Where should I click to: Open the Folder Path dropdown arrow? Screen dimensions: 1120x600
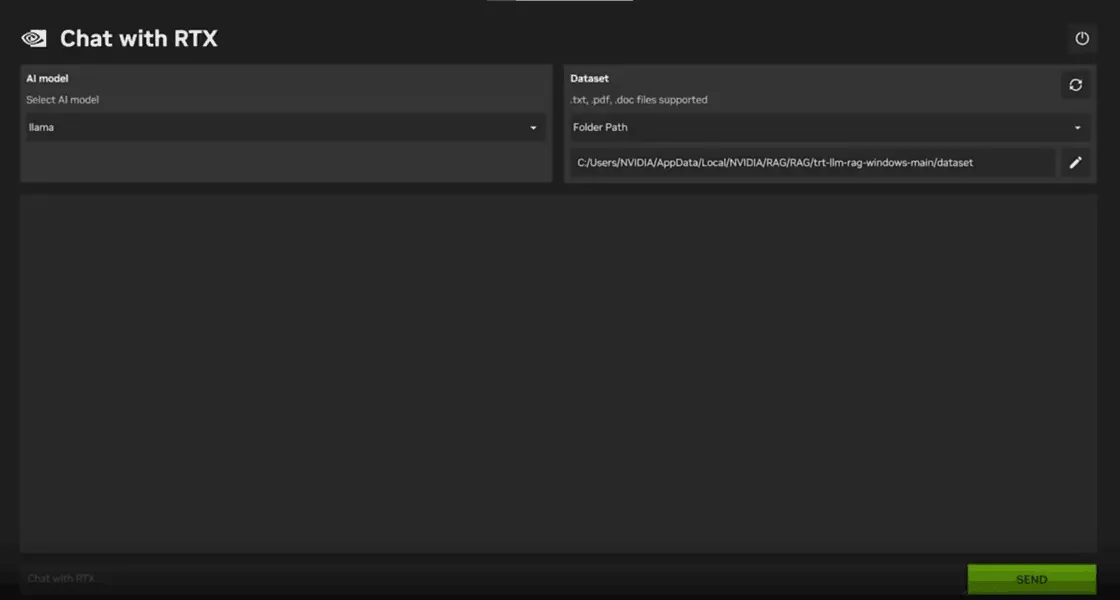click(x=1077, y=128)
